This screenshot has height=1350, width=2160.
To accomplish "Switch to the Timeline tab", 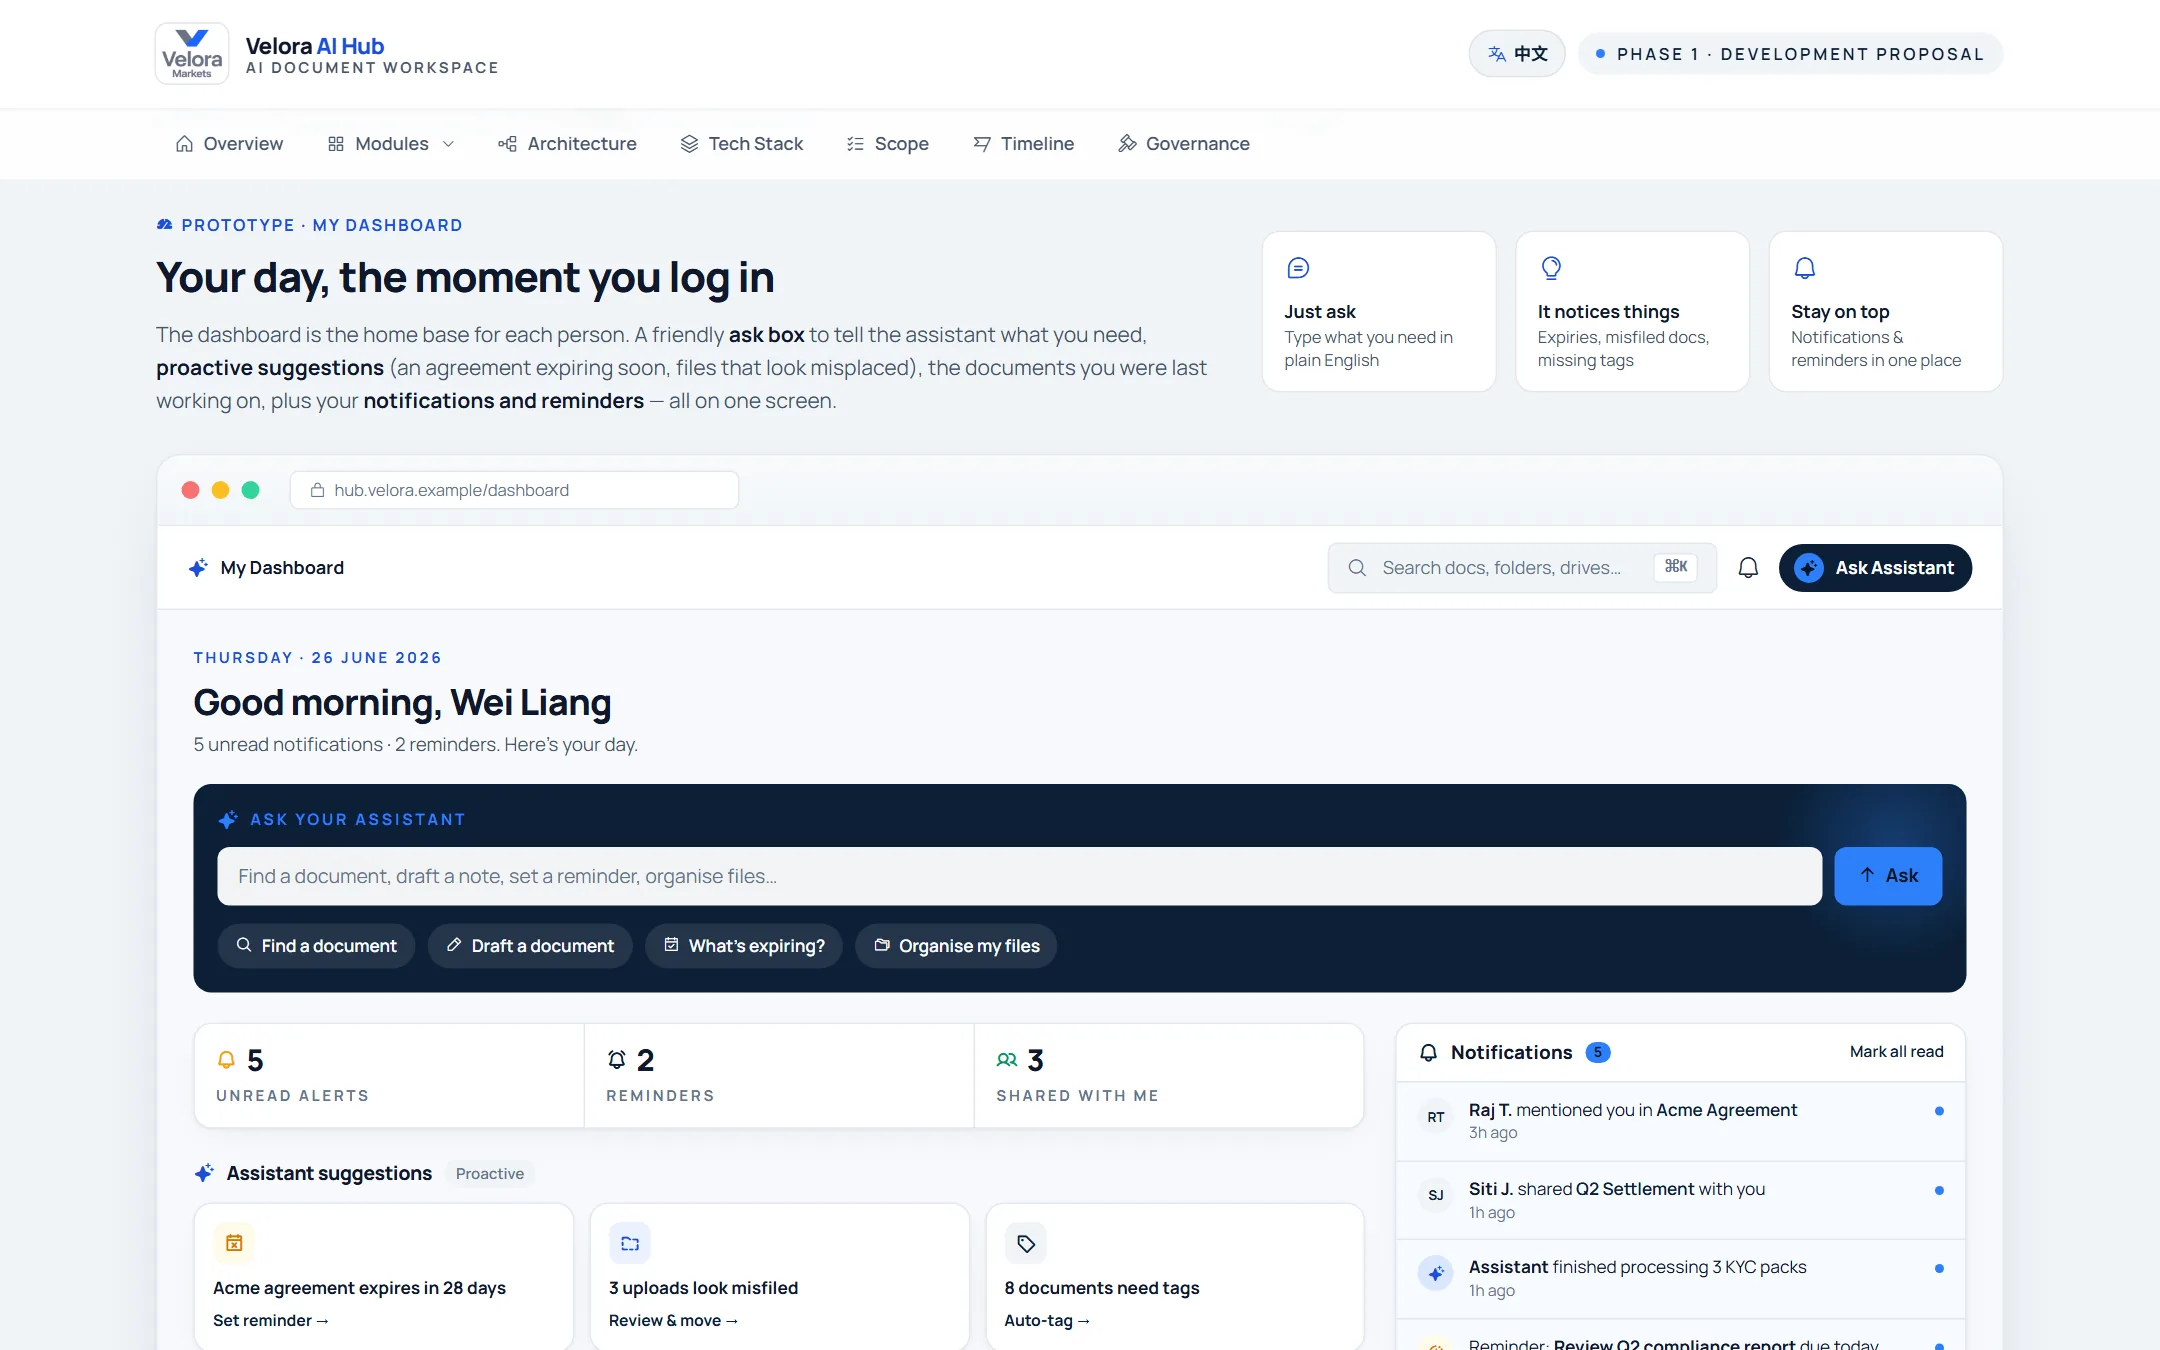I will point(1023,144).
